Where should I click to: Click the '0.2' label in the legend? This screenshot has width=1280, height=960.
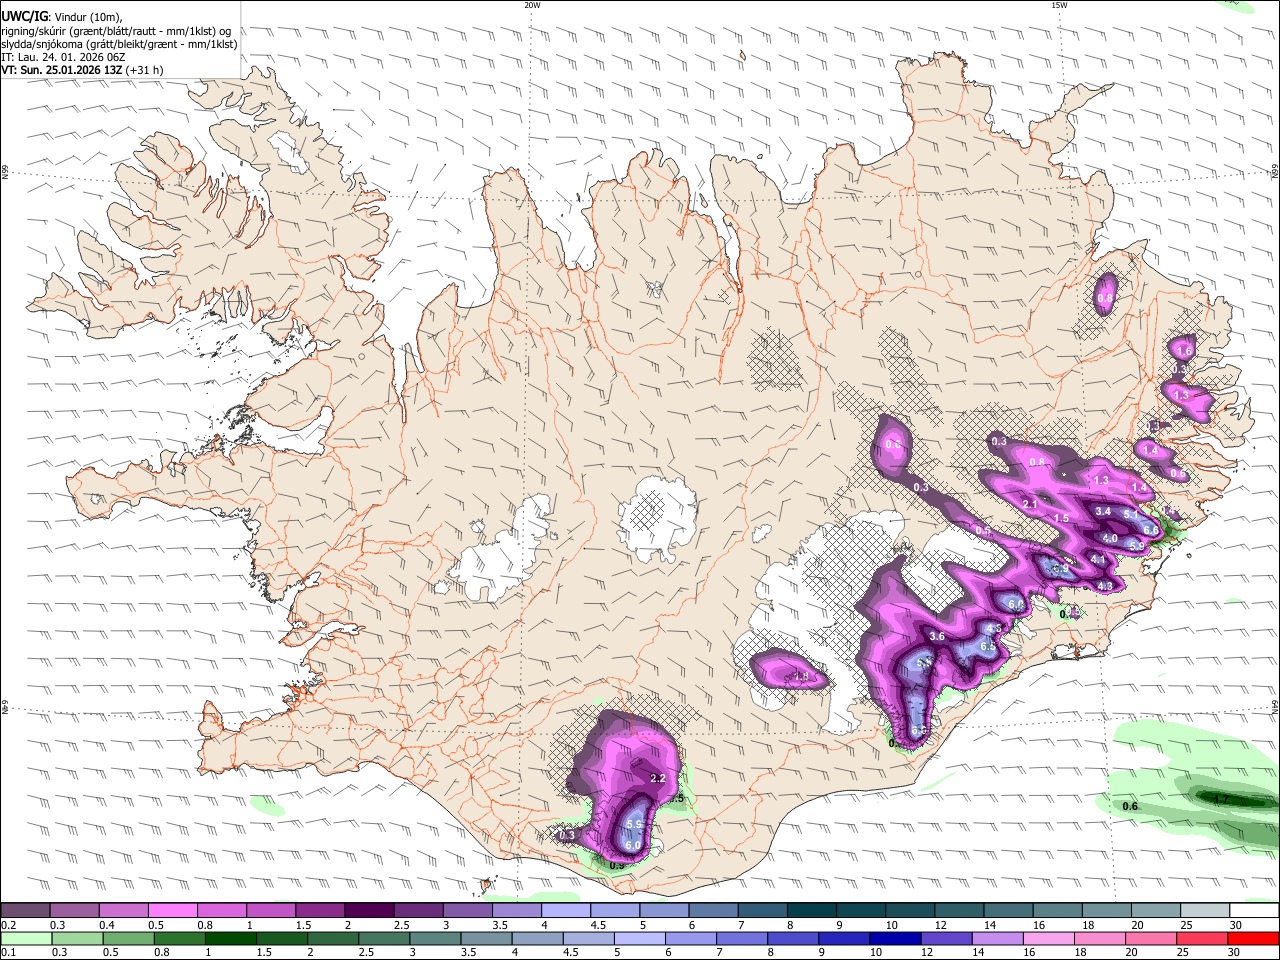(x=8, y=924)
